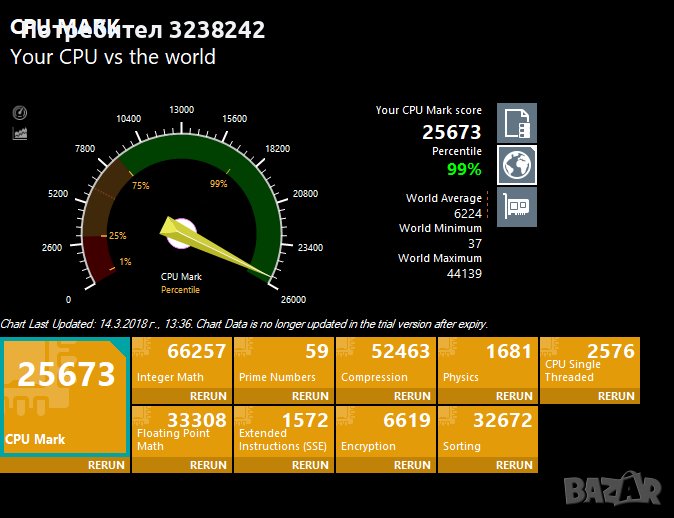Select the Integer Math 66257 tile
The image size is (674, 518).
click(x=182, y=363)
